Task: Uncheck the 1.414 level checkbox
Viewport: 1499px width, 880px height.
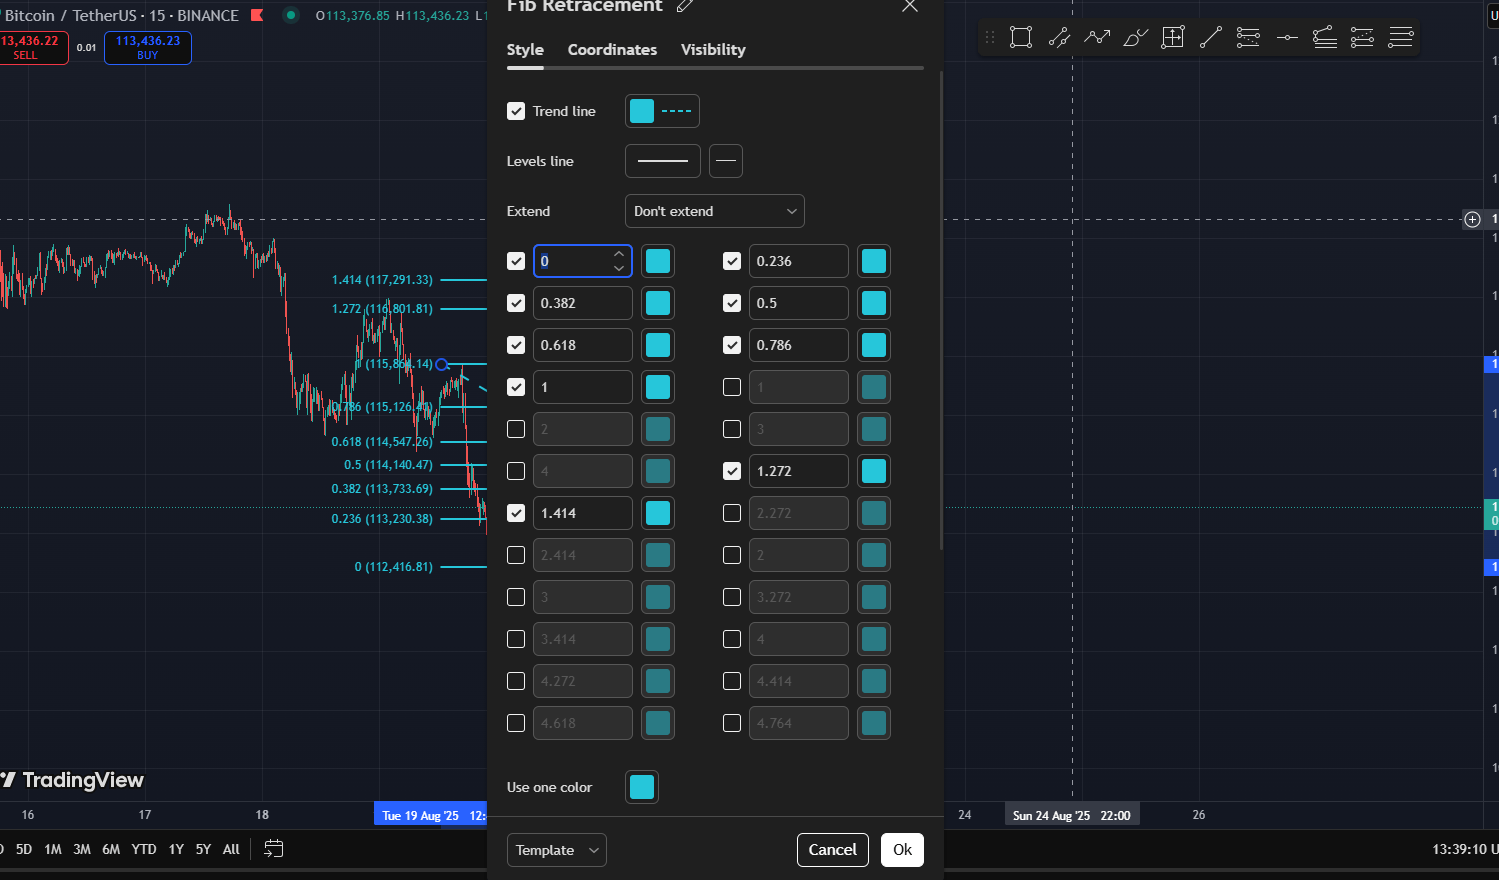Action: tap(516, 513)
